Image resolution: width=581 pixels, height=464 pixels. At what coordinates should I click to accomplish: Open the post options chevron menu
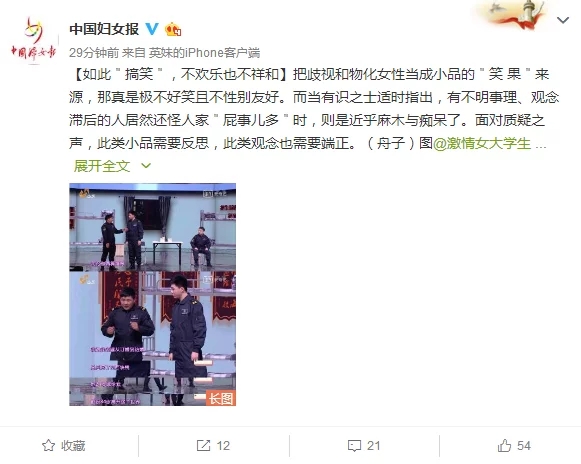(563, 20)
